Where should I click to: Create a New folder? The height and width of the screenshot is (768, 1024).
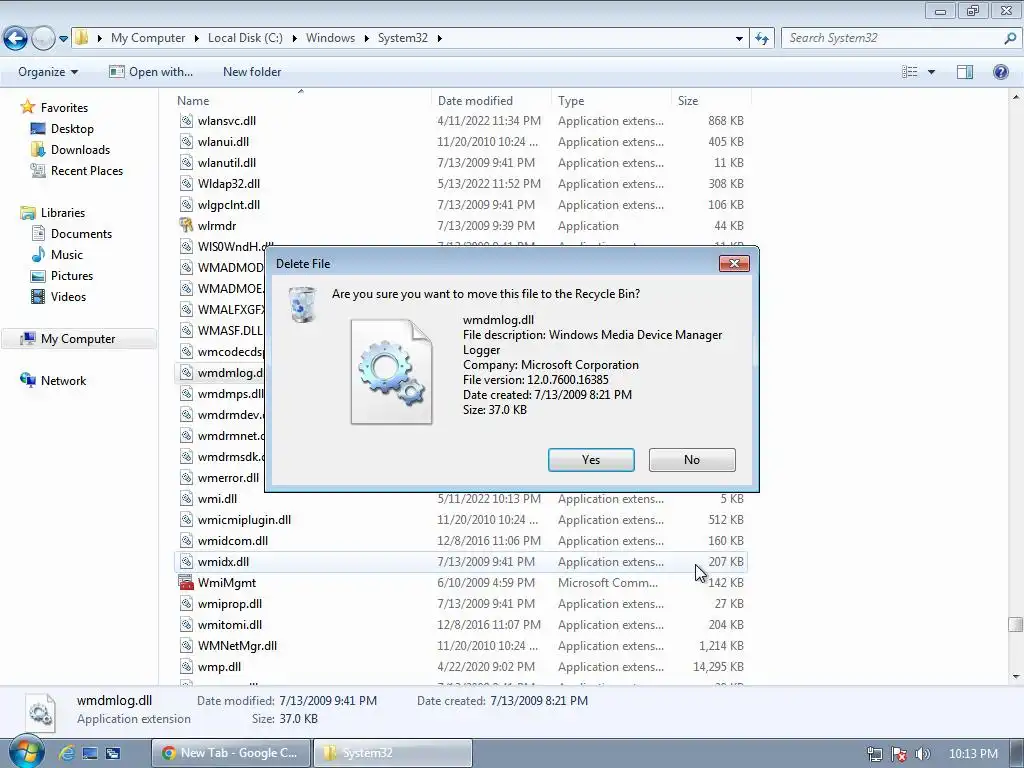click(x=252, y=72)
